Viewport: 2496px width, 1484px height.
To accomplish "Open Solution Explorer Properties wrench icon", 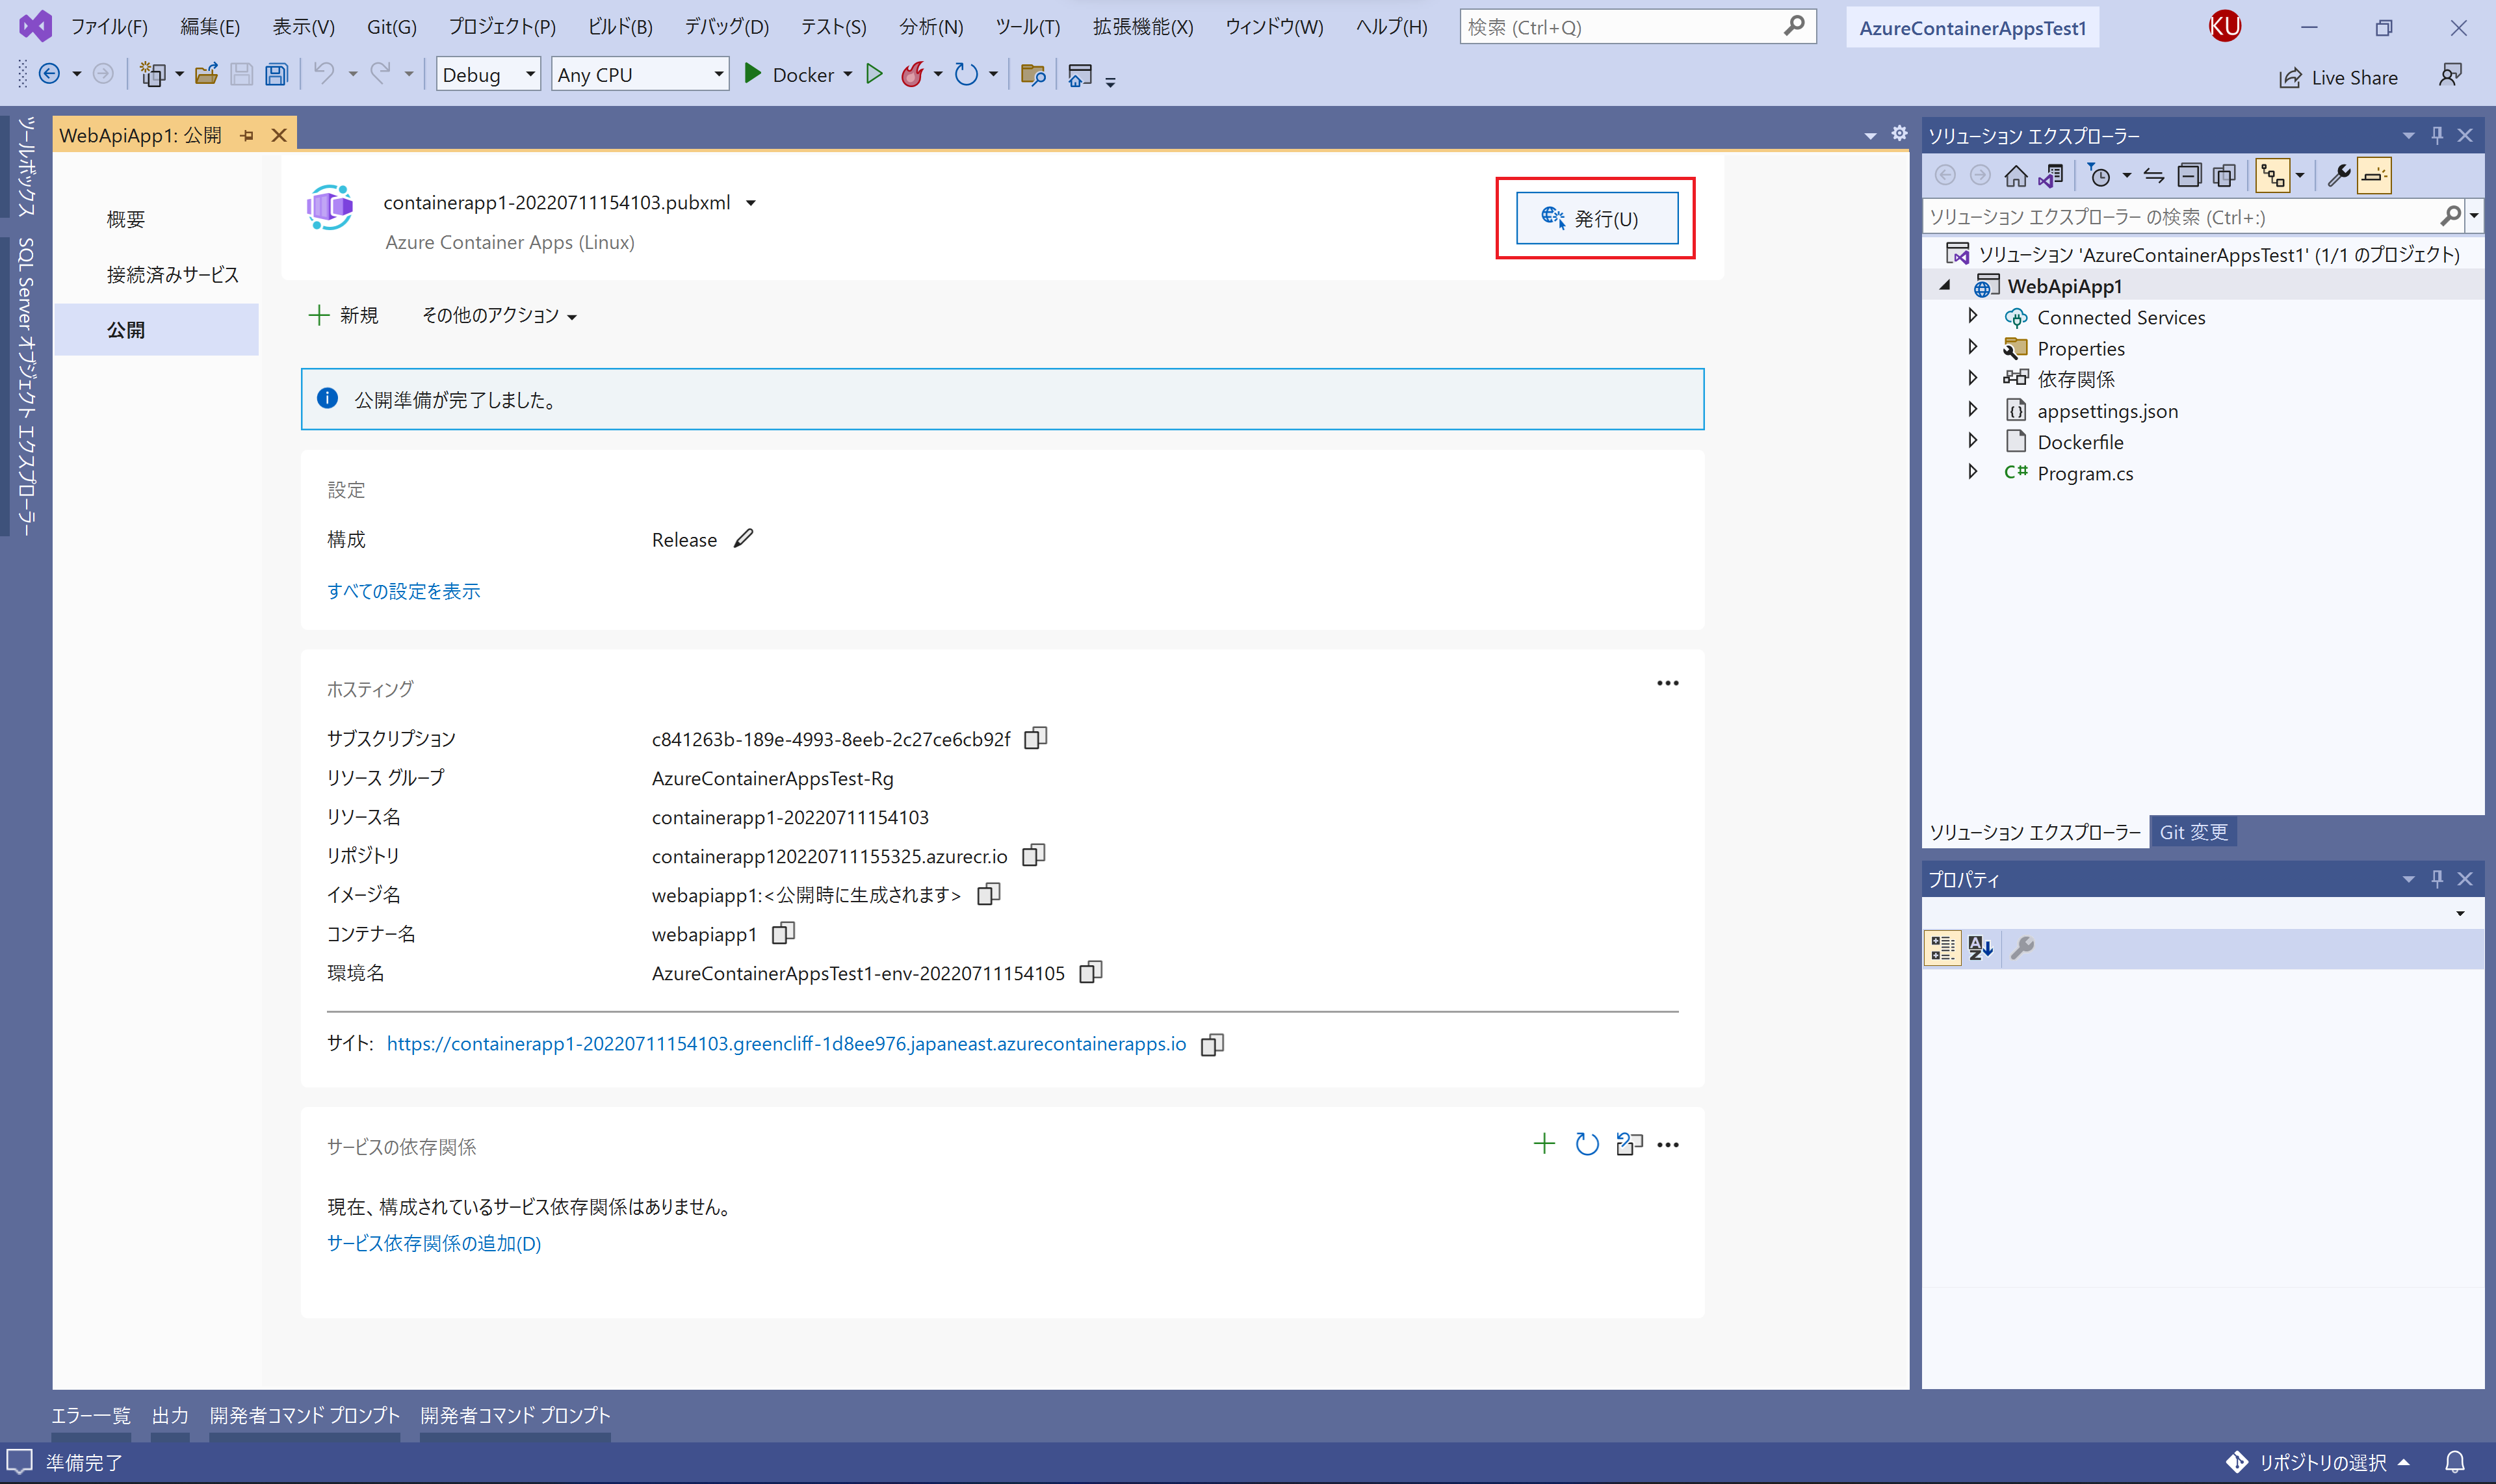I will 2338,176.
